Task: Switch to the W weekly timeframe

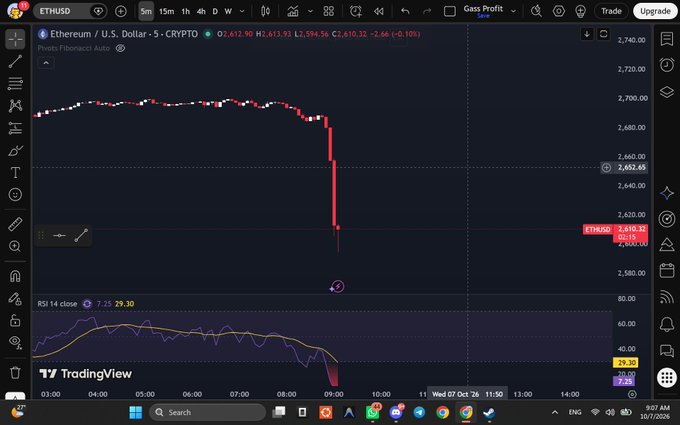Action: (x=228, y=11)
